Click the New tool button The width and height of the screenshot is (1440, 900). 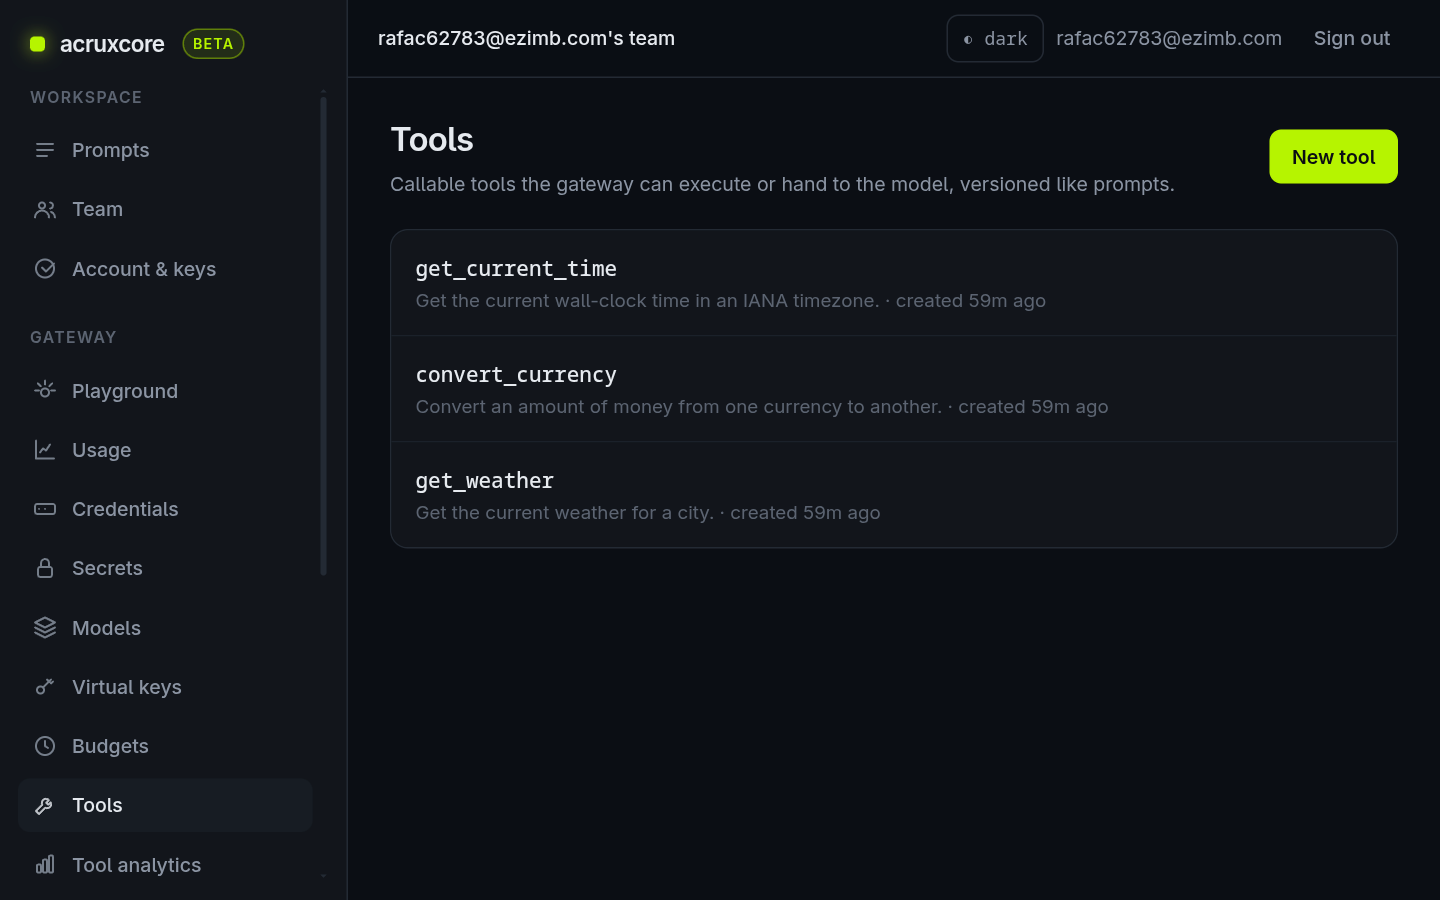pos(1333,157)
